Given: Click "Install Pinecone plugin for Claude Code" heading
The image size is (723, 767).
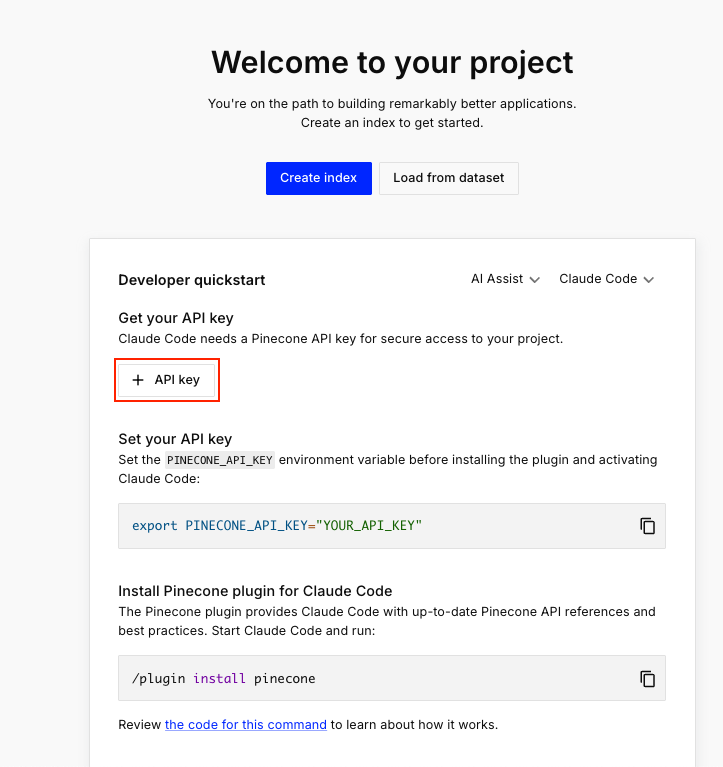Looking at the screenshot, I should (255, 591).
